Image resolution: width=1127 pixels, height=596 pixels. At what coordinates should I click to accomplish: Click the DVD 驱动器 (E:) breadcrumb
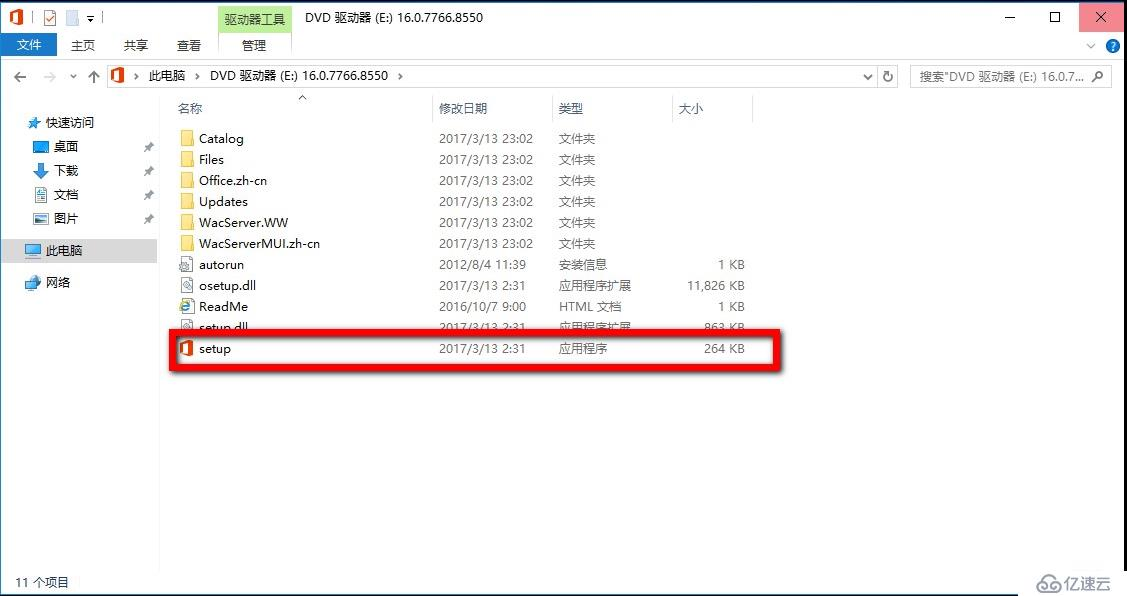(298, 75)
